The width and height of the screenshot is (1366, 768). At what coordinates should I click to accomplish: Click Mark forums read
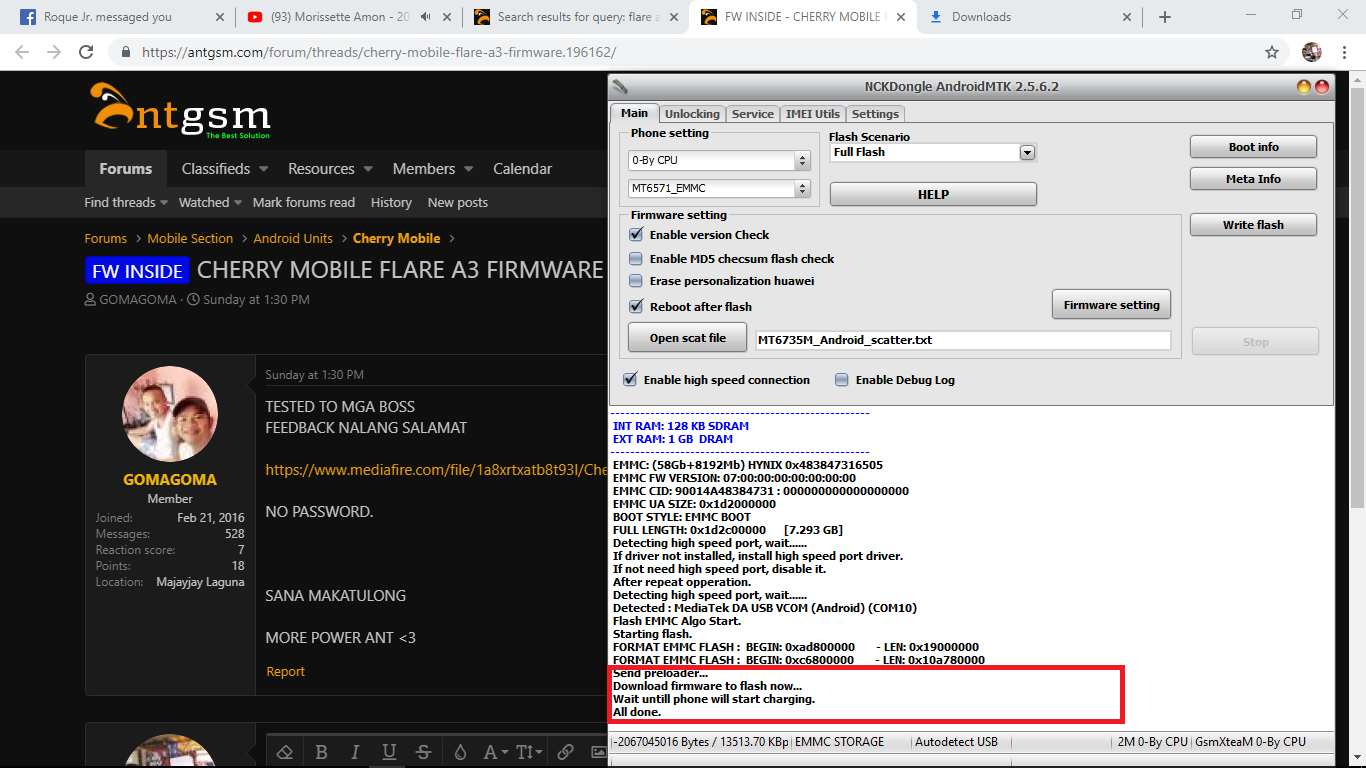[304, 202]
